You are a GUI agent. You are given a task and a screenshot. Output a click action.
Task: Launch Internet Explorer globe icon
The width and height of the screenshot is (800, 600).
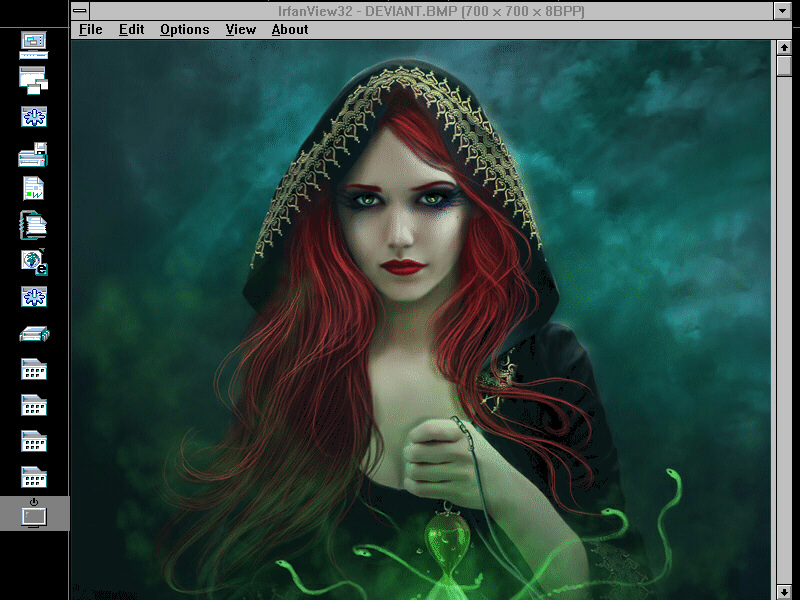[34, 261]
